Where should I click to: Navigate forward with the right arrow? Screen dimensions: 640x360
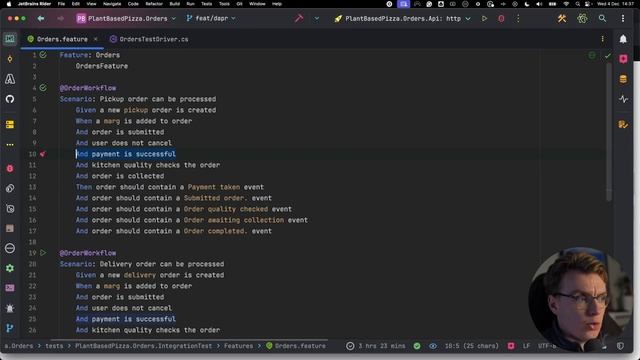pyautogui.click(x=60, y=18)
